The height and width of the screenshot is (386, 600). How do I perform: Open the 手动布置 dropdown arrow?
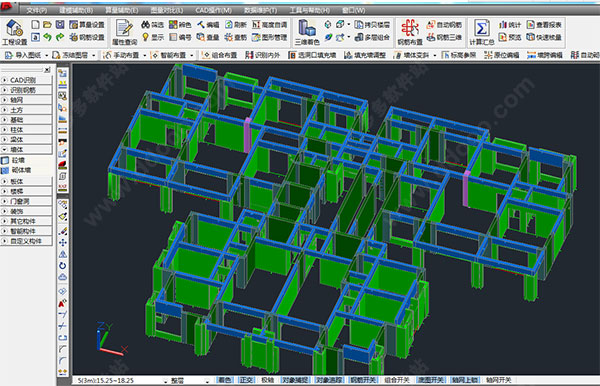(x=145, y=55)
